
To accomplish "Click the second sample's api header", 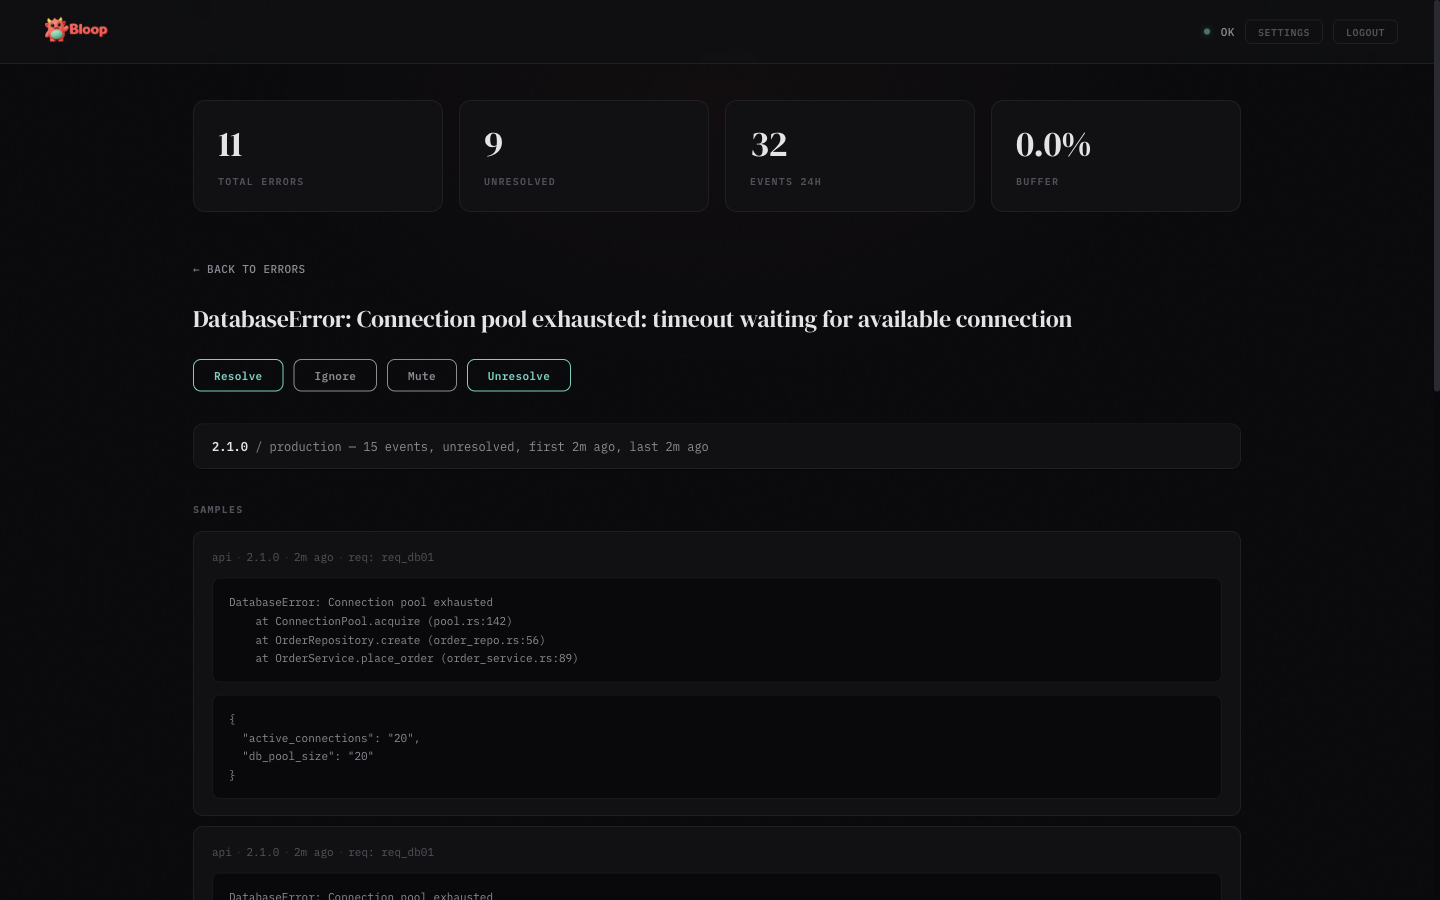I will [x=221, y=852].
